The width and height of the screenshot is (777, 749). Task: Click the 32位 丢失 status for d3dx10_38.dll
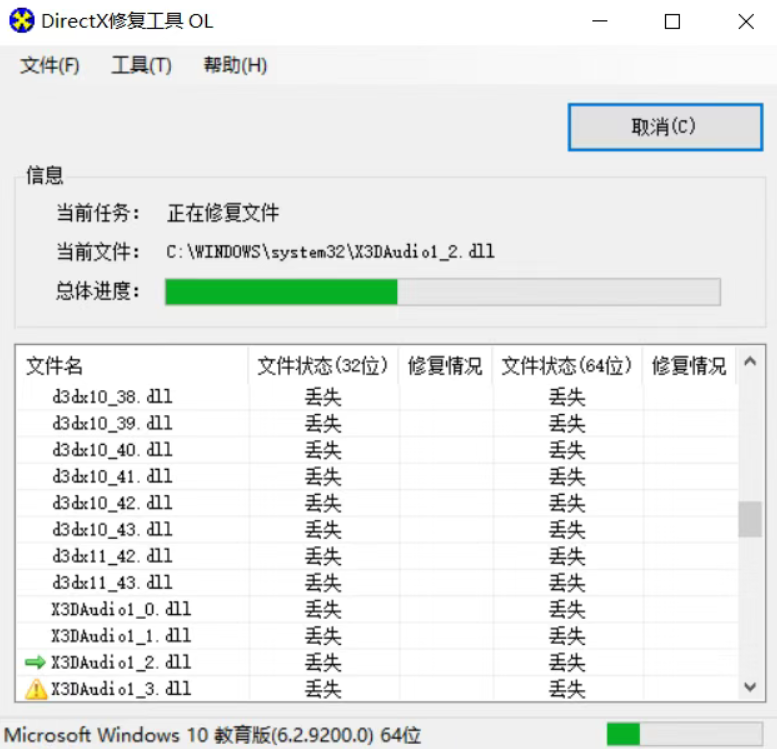click(x=323, y=397)
